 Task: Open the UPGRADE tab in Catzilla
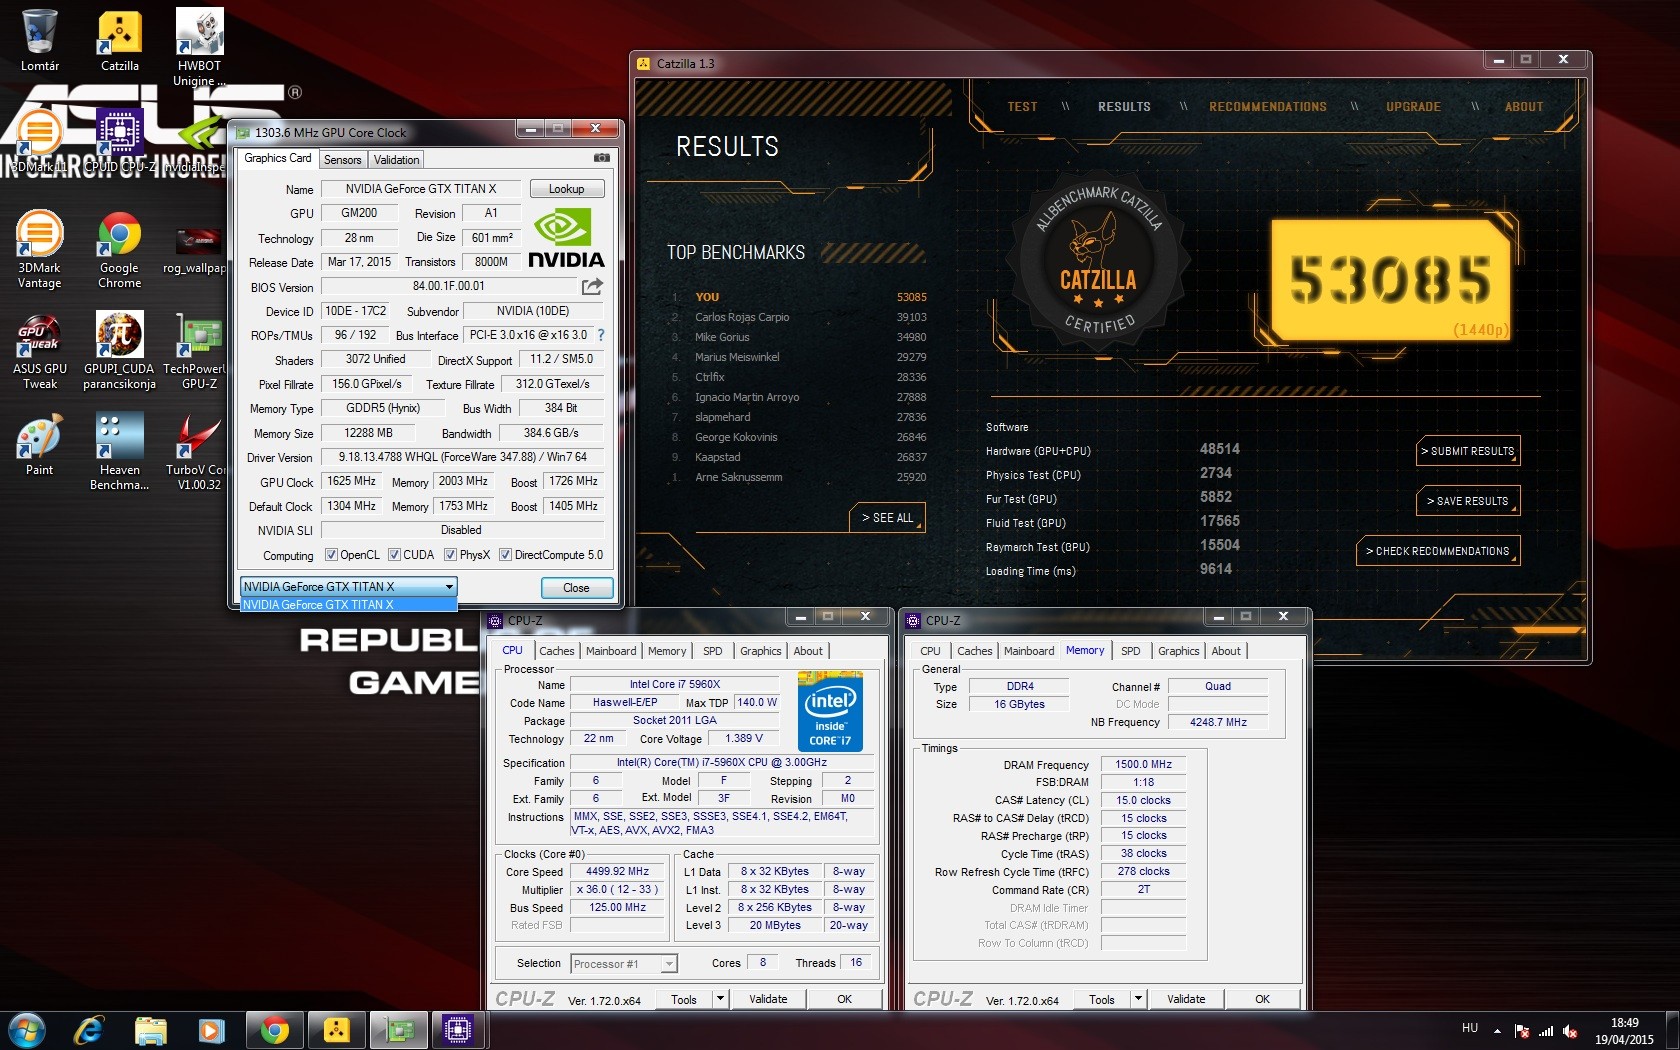pos(1413,107)
